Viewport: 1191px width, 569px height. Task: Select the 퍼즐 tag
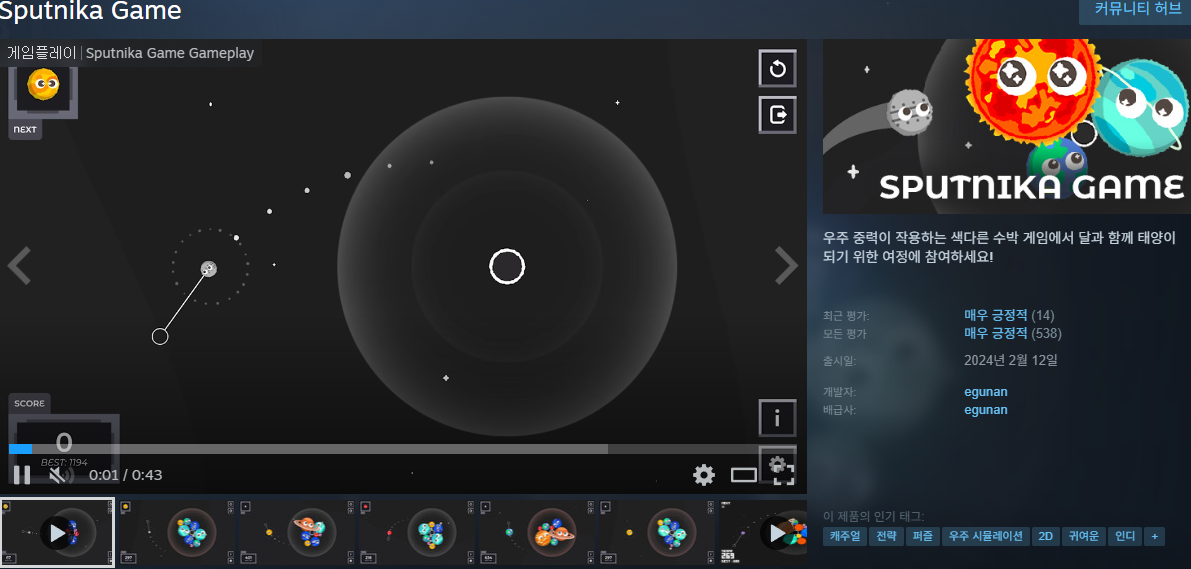922,536
